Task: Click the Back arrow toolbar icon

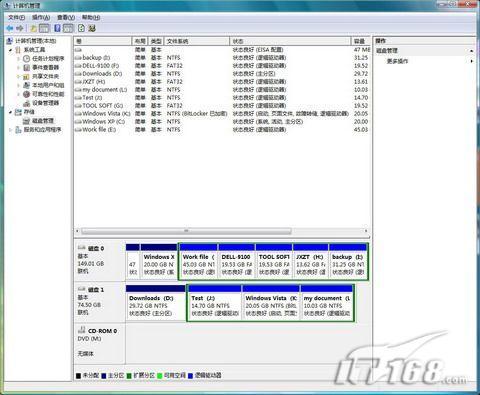Action: click(10, 29)
